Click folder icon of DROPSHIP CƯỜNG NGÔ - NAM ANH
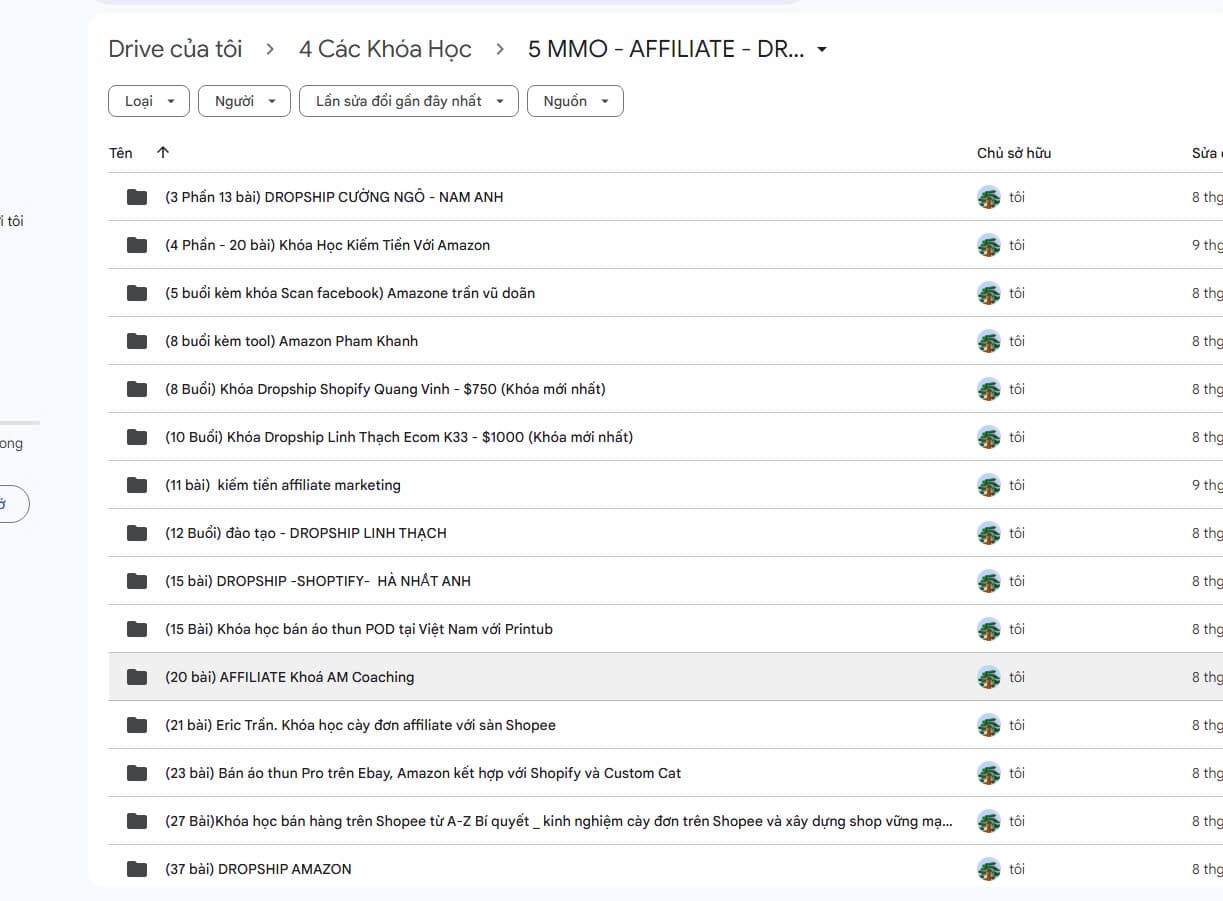This screenshot has width=1223, height=901. 137,197
